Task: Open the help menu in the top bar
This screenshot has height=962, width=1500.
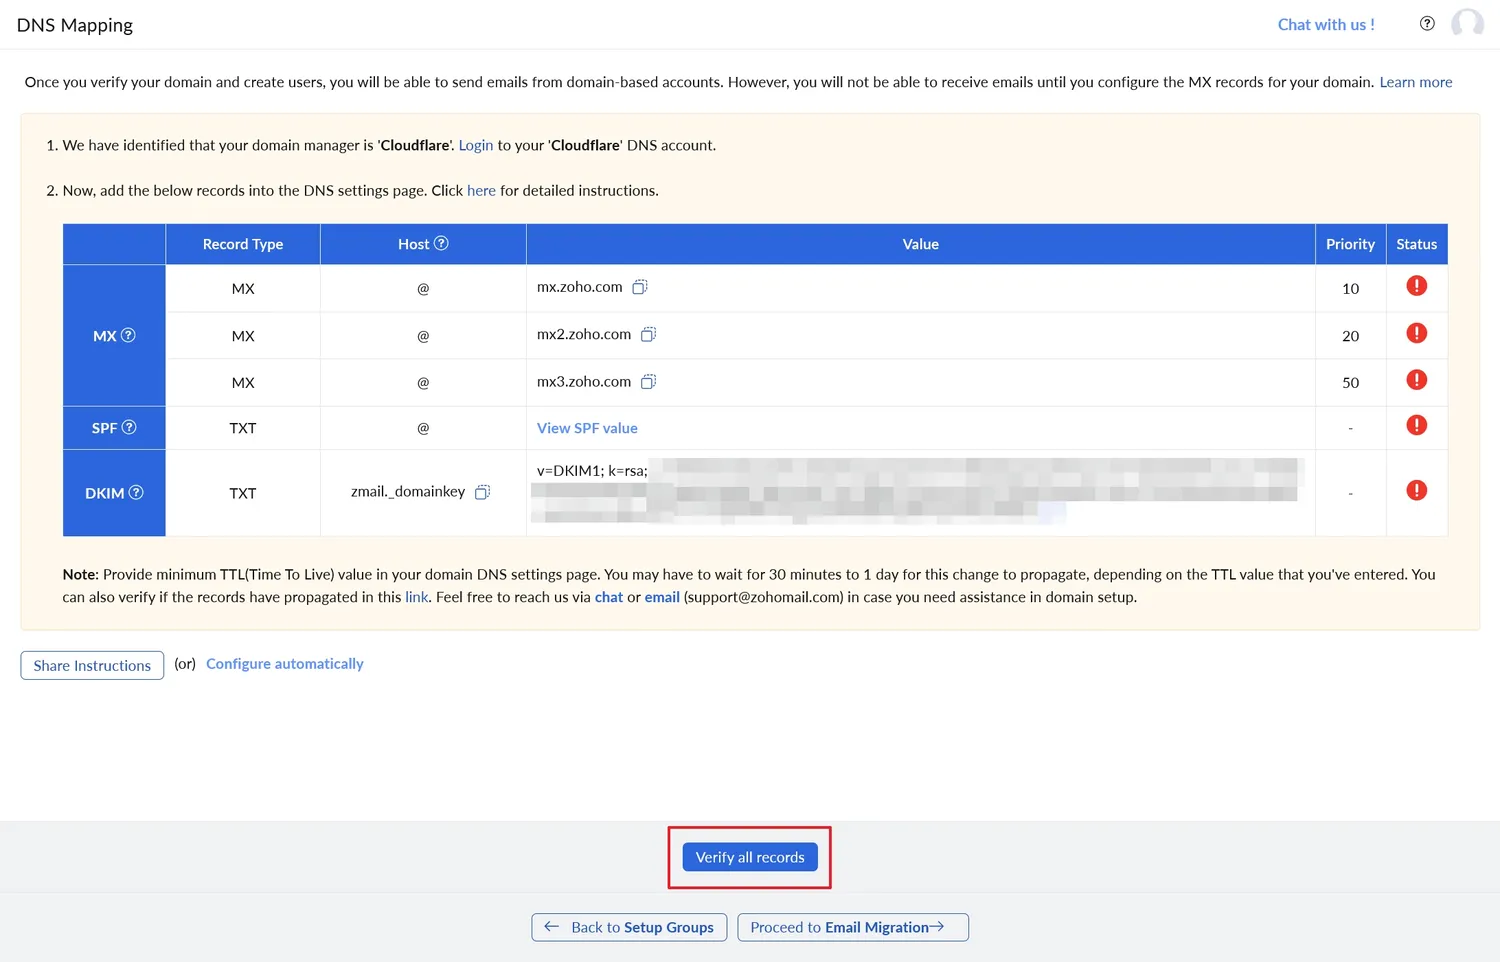Action: point(1427,23)
